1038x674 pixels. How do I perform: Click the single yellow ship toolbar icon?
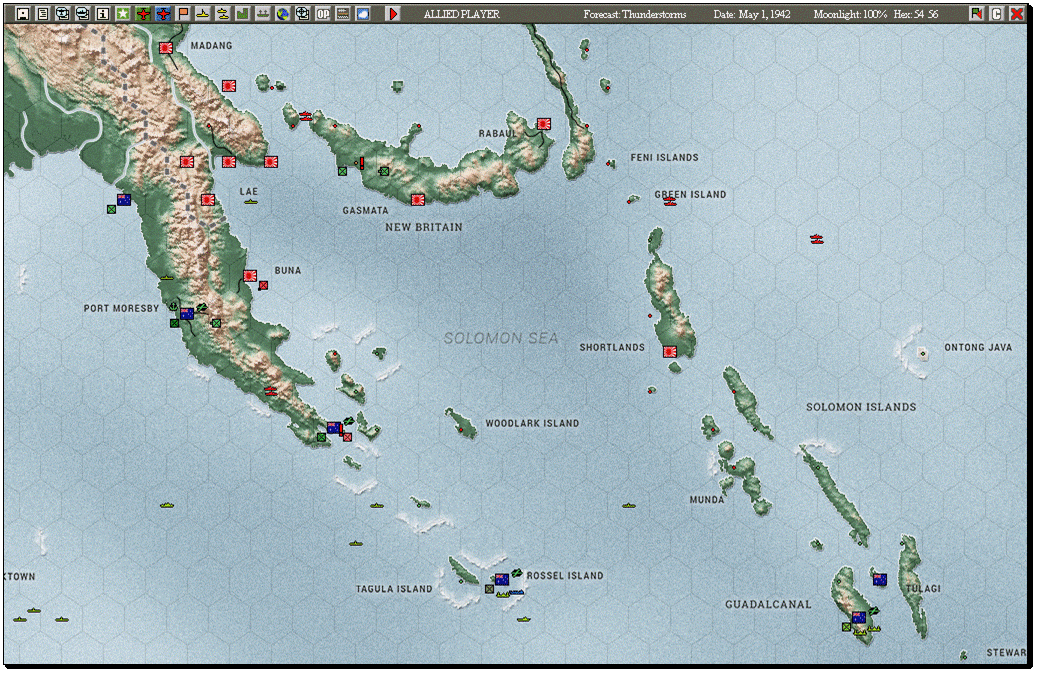[203, 13]
